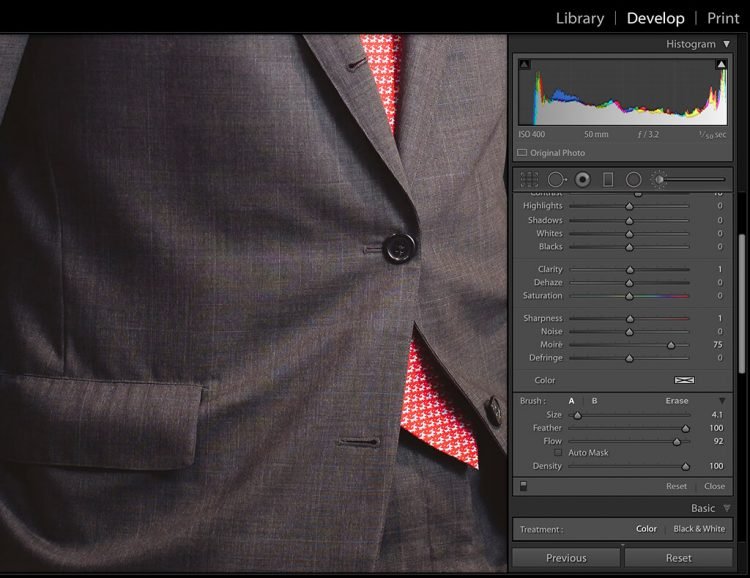Click the Shadows slider handle
The image size is (750, 578).
629,221
